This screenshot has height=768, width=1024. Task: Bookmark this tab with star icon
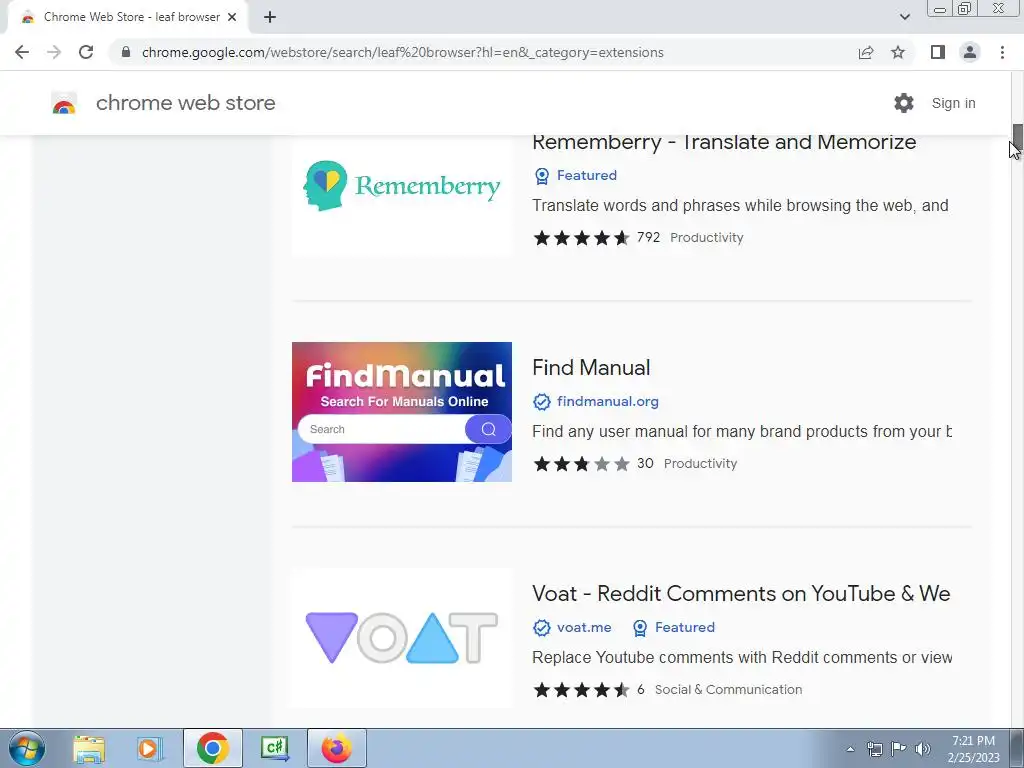click(898, 52)
